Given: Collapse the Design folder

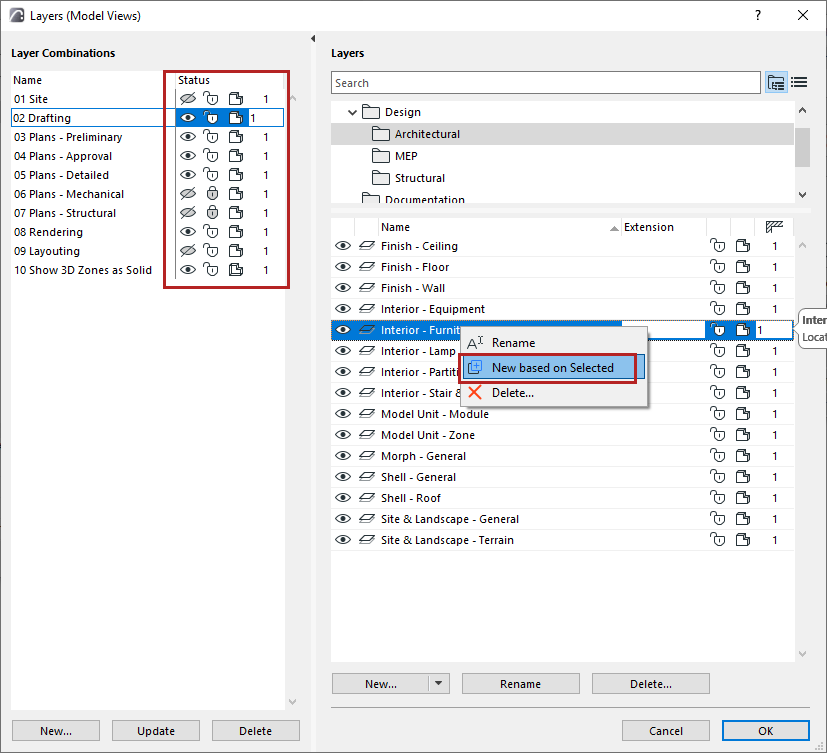Looking at the screenshot, I should tap(352, 112).
